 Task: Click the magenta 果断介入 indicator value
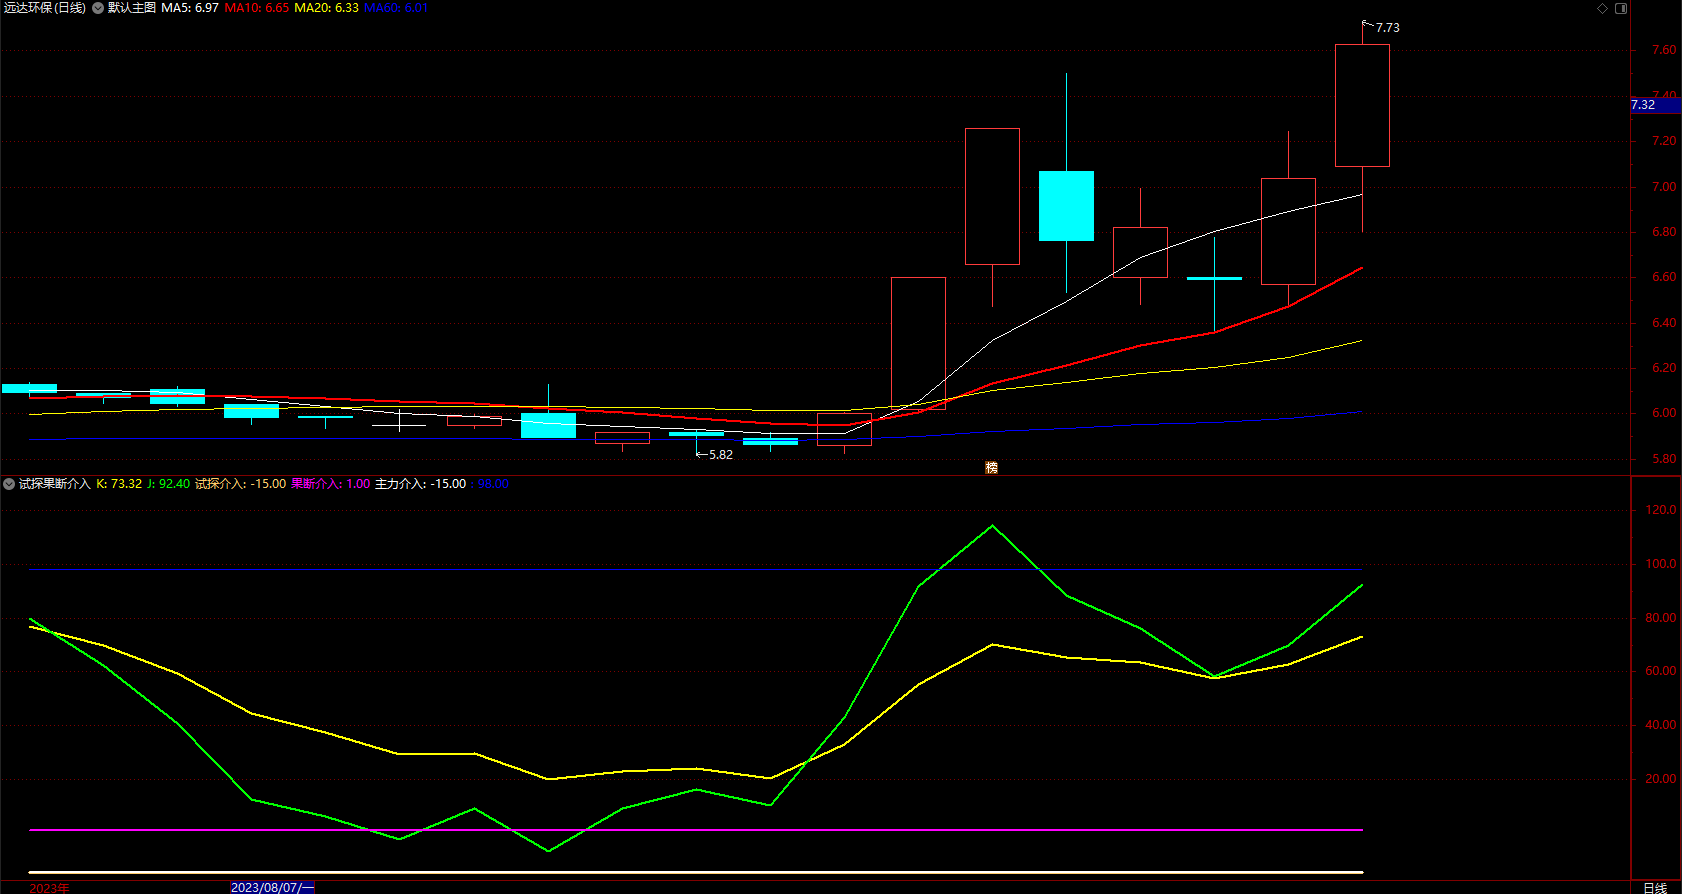[x=331, y=484]
